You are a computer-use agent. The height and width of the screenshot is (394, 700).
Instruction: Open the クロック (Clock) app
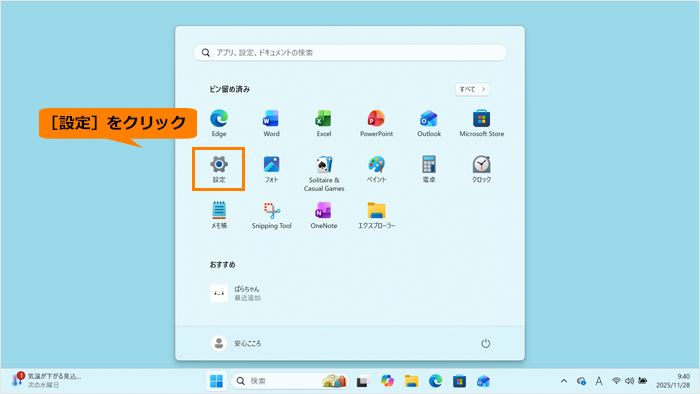(482, 169)
